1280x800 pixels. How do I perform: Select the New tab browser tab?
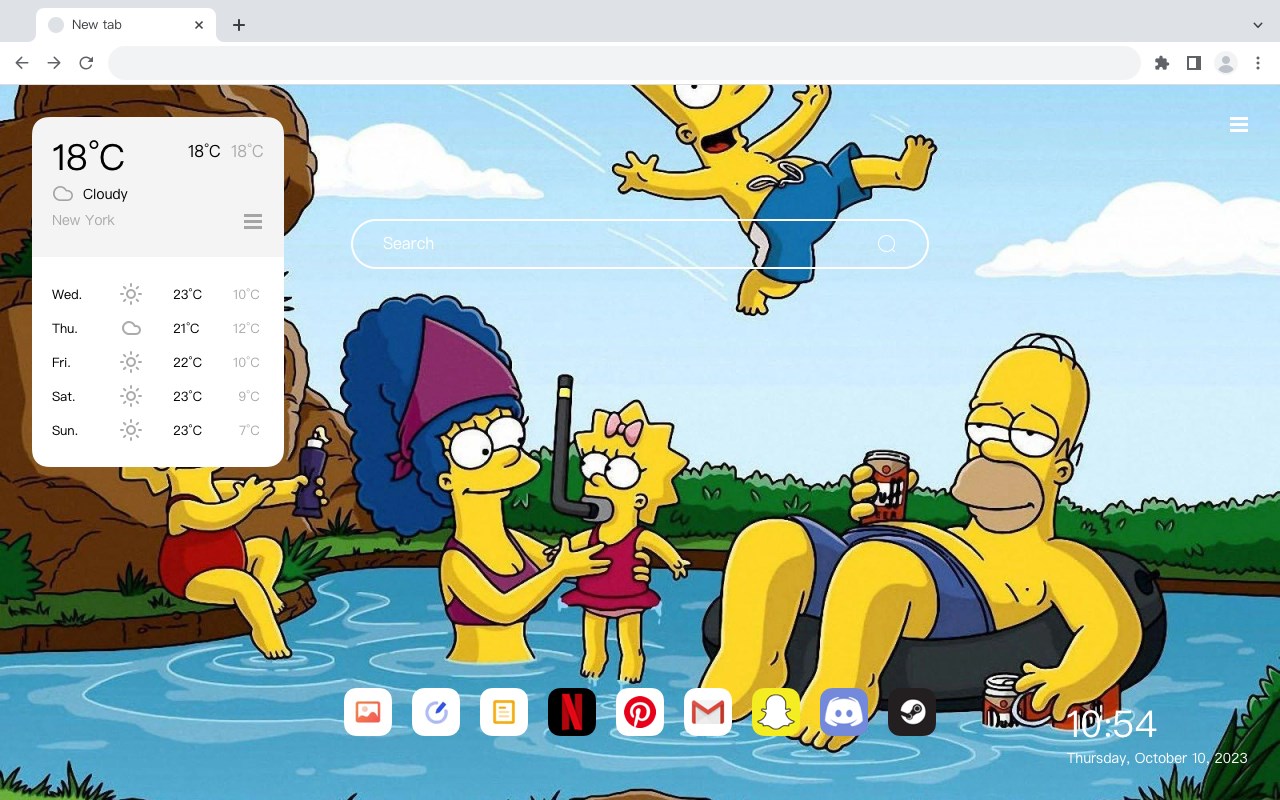[x=126, y=25]
